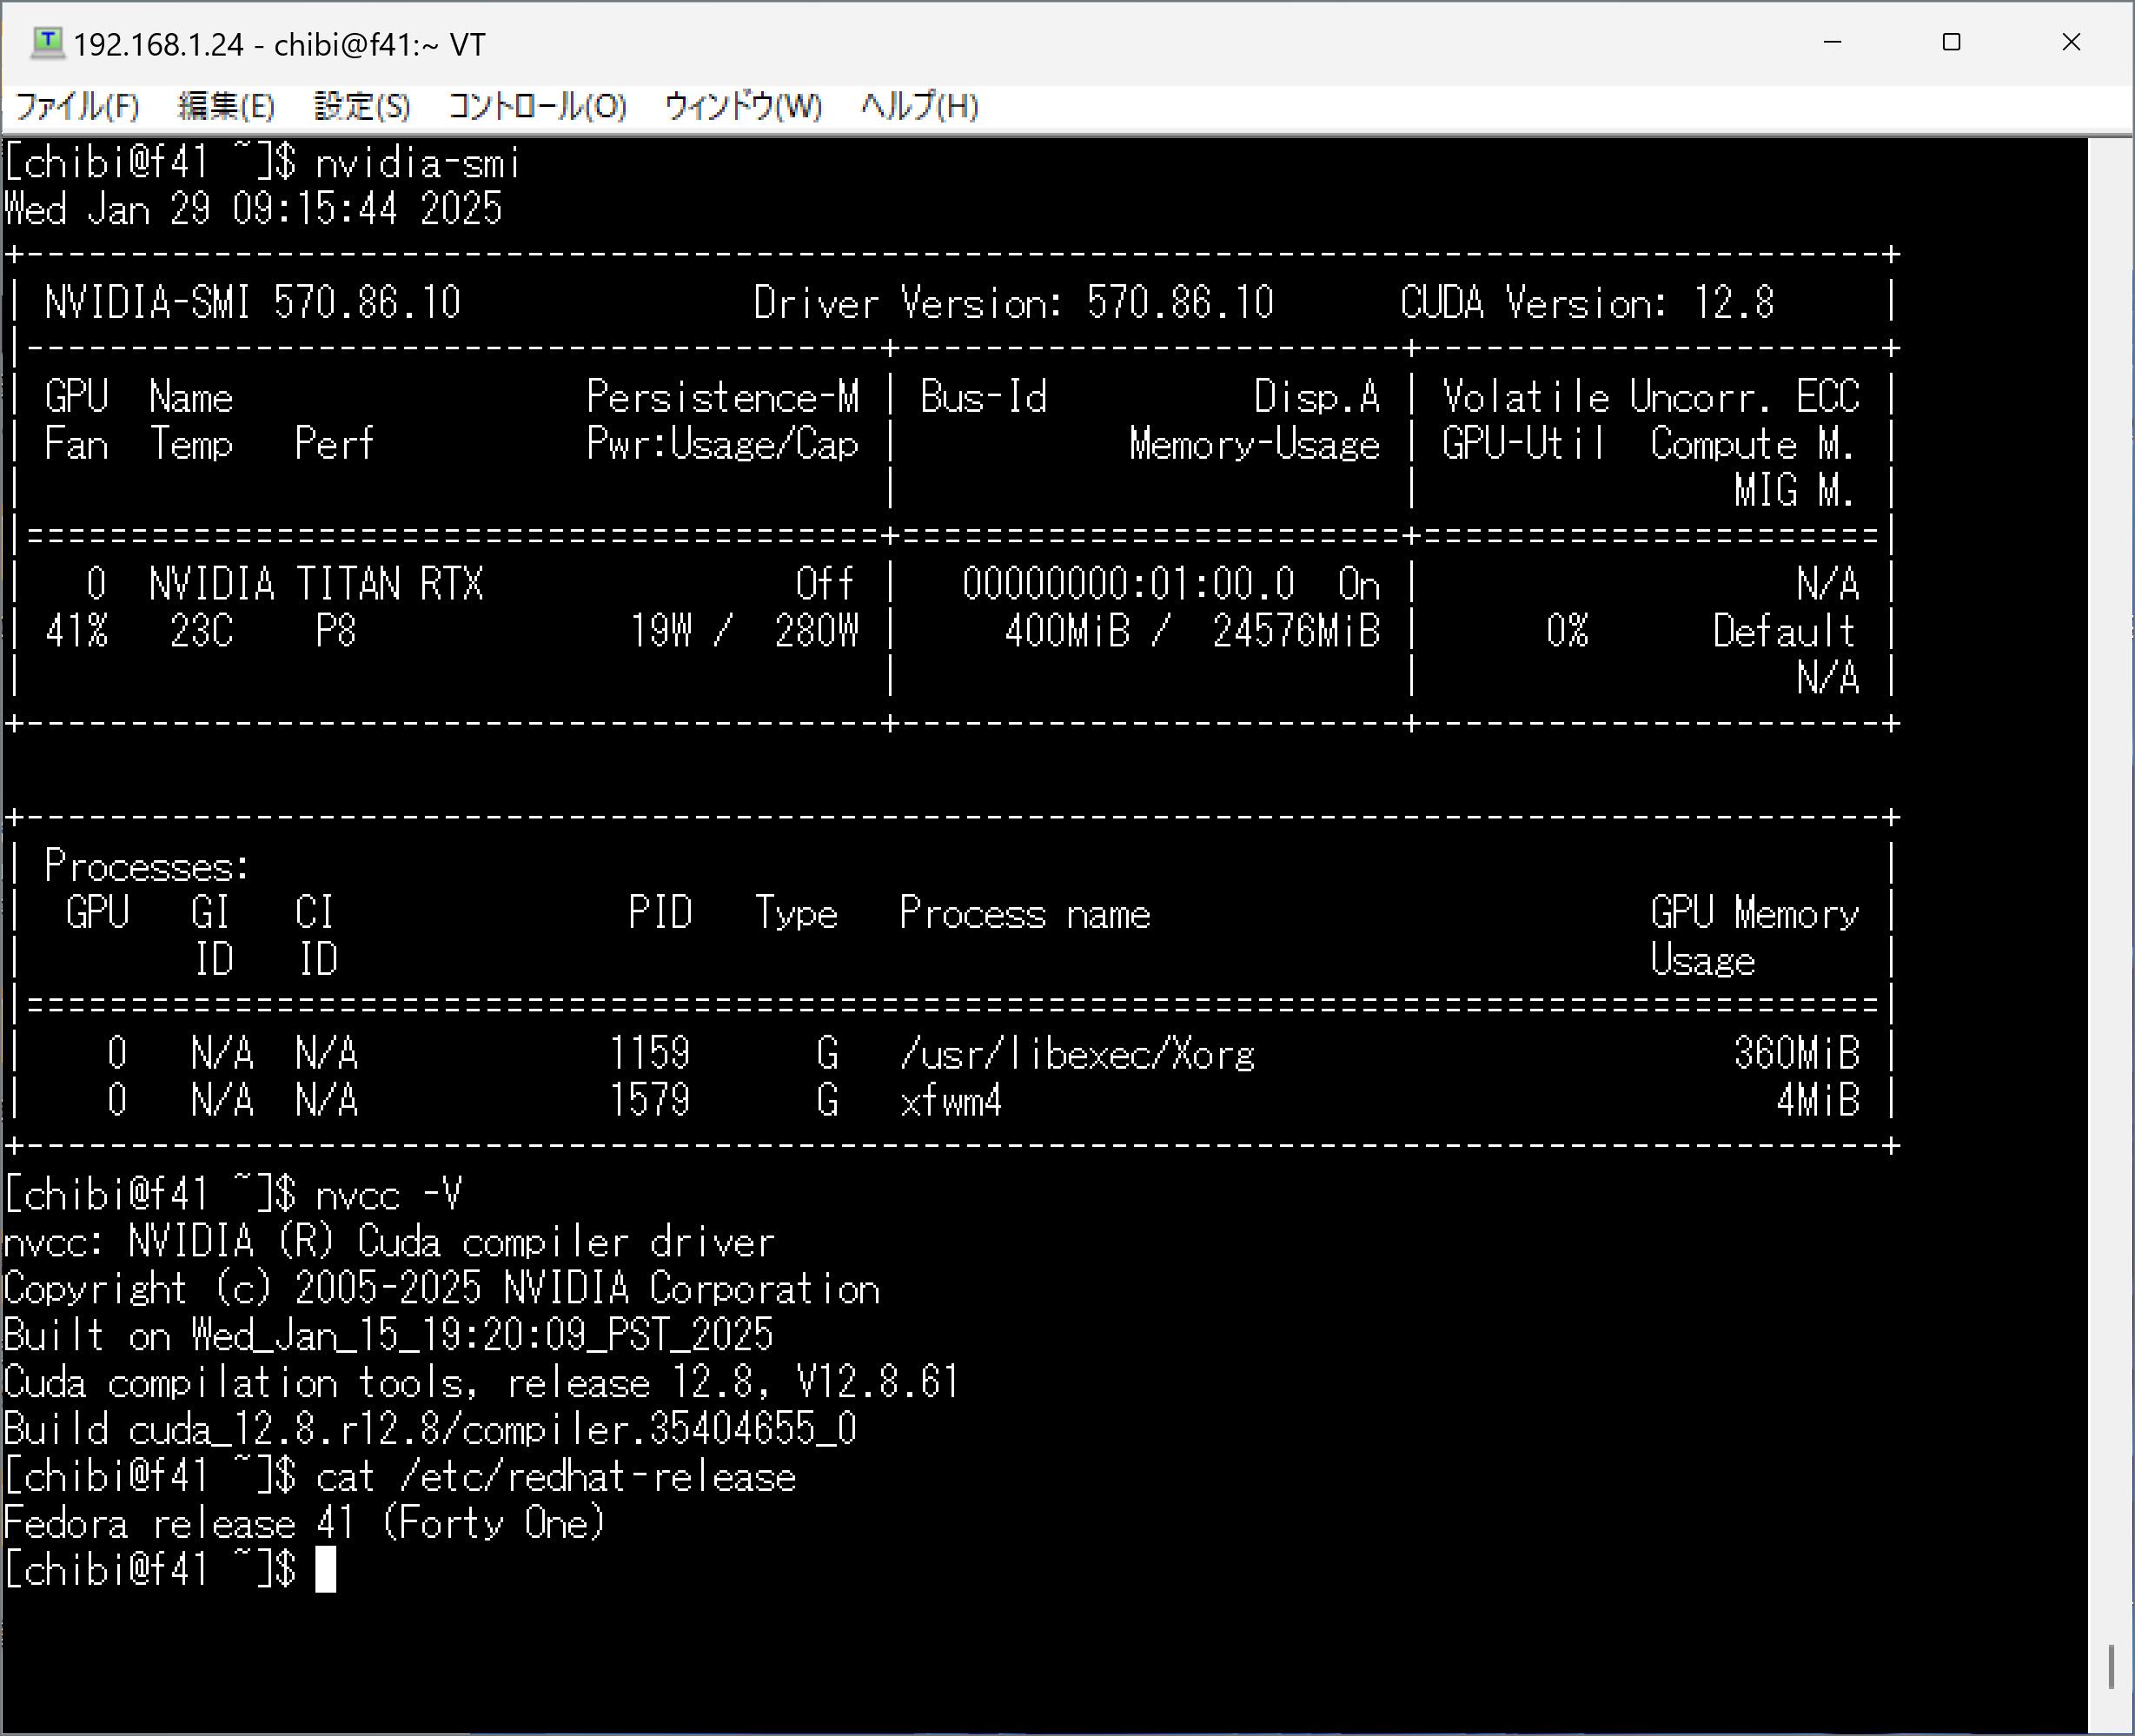The image size is (2135, 1736).
Task: Click the Driver Version 570.86.10 text
Action: [1013, 303]
